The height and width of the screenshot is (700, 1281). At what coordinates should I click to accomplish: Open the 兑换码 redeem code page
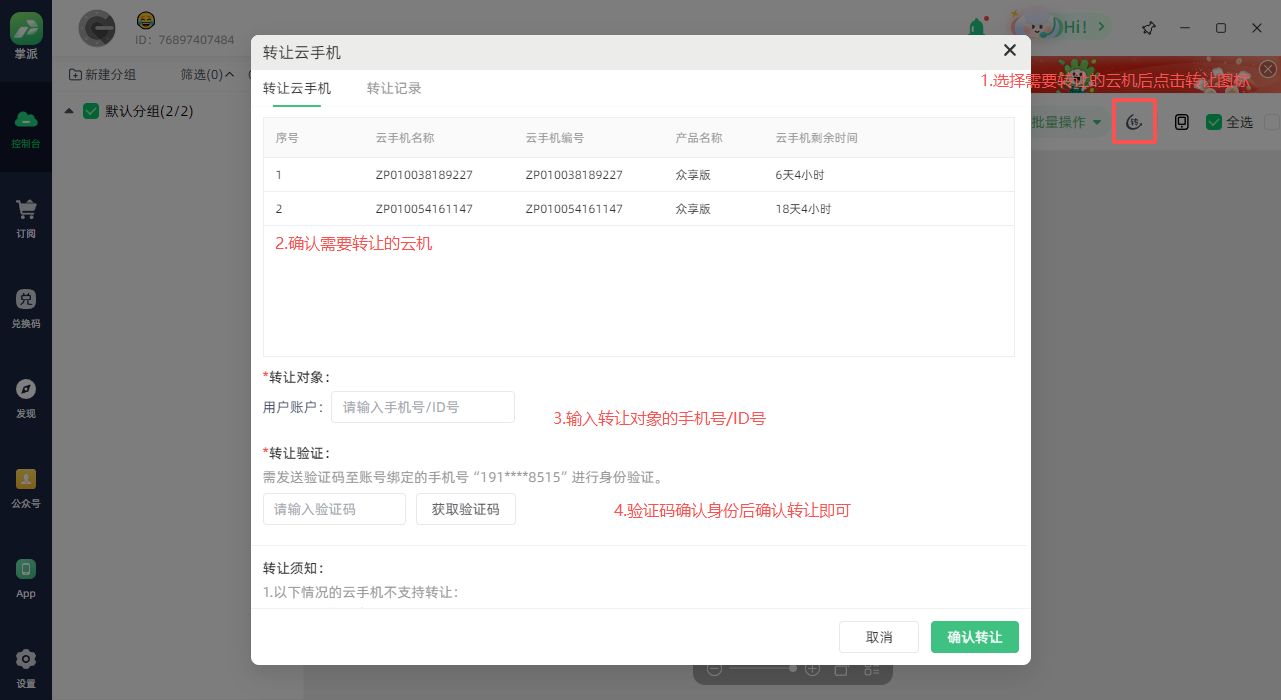click(26, 308)
